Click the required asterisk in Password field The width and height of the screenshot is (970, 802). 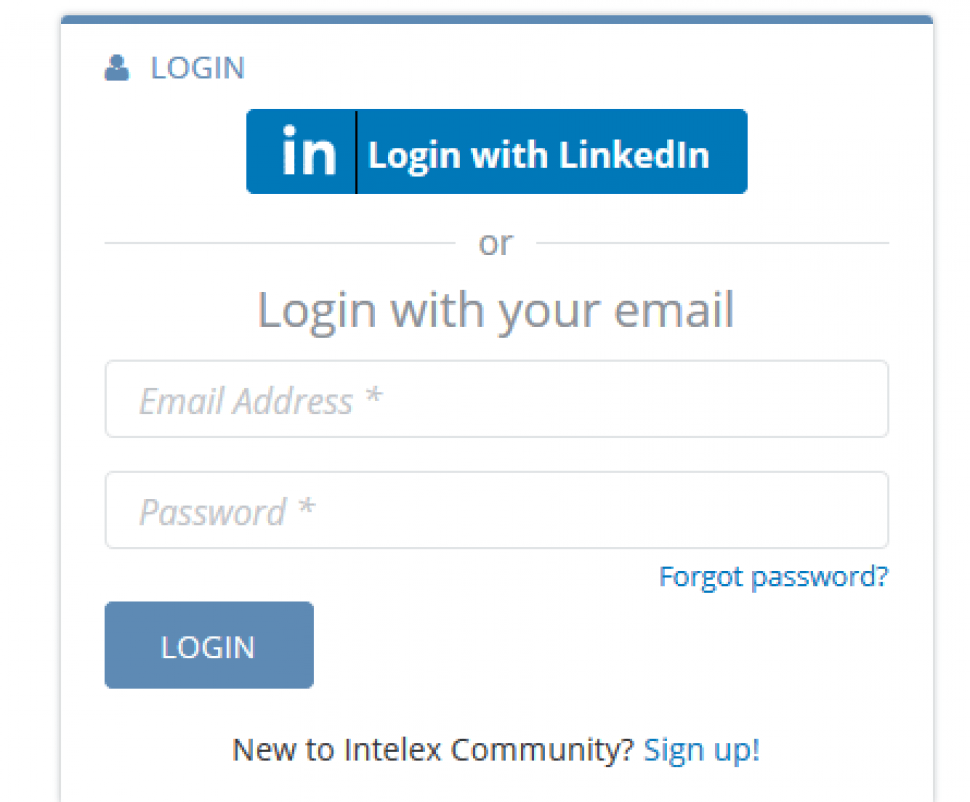coord(306,508)
